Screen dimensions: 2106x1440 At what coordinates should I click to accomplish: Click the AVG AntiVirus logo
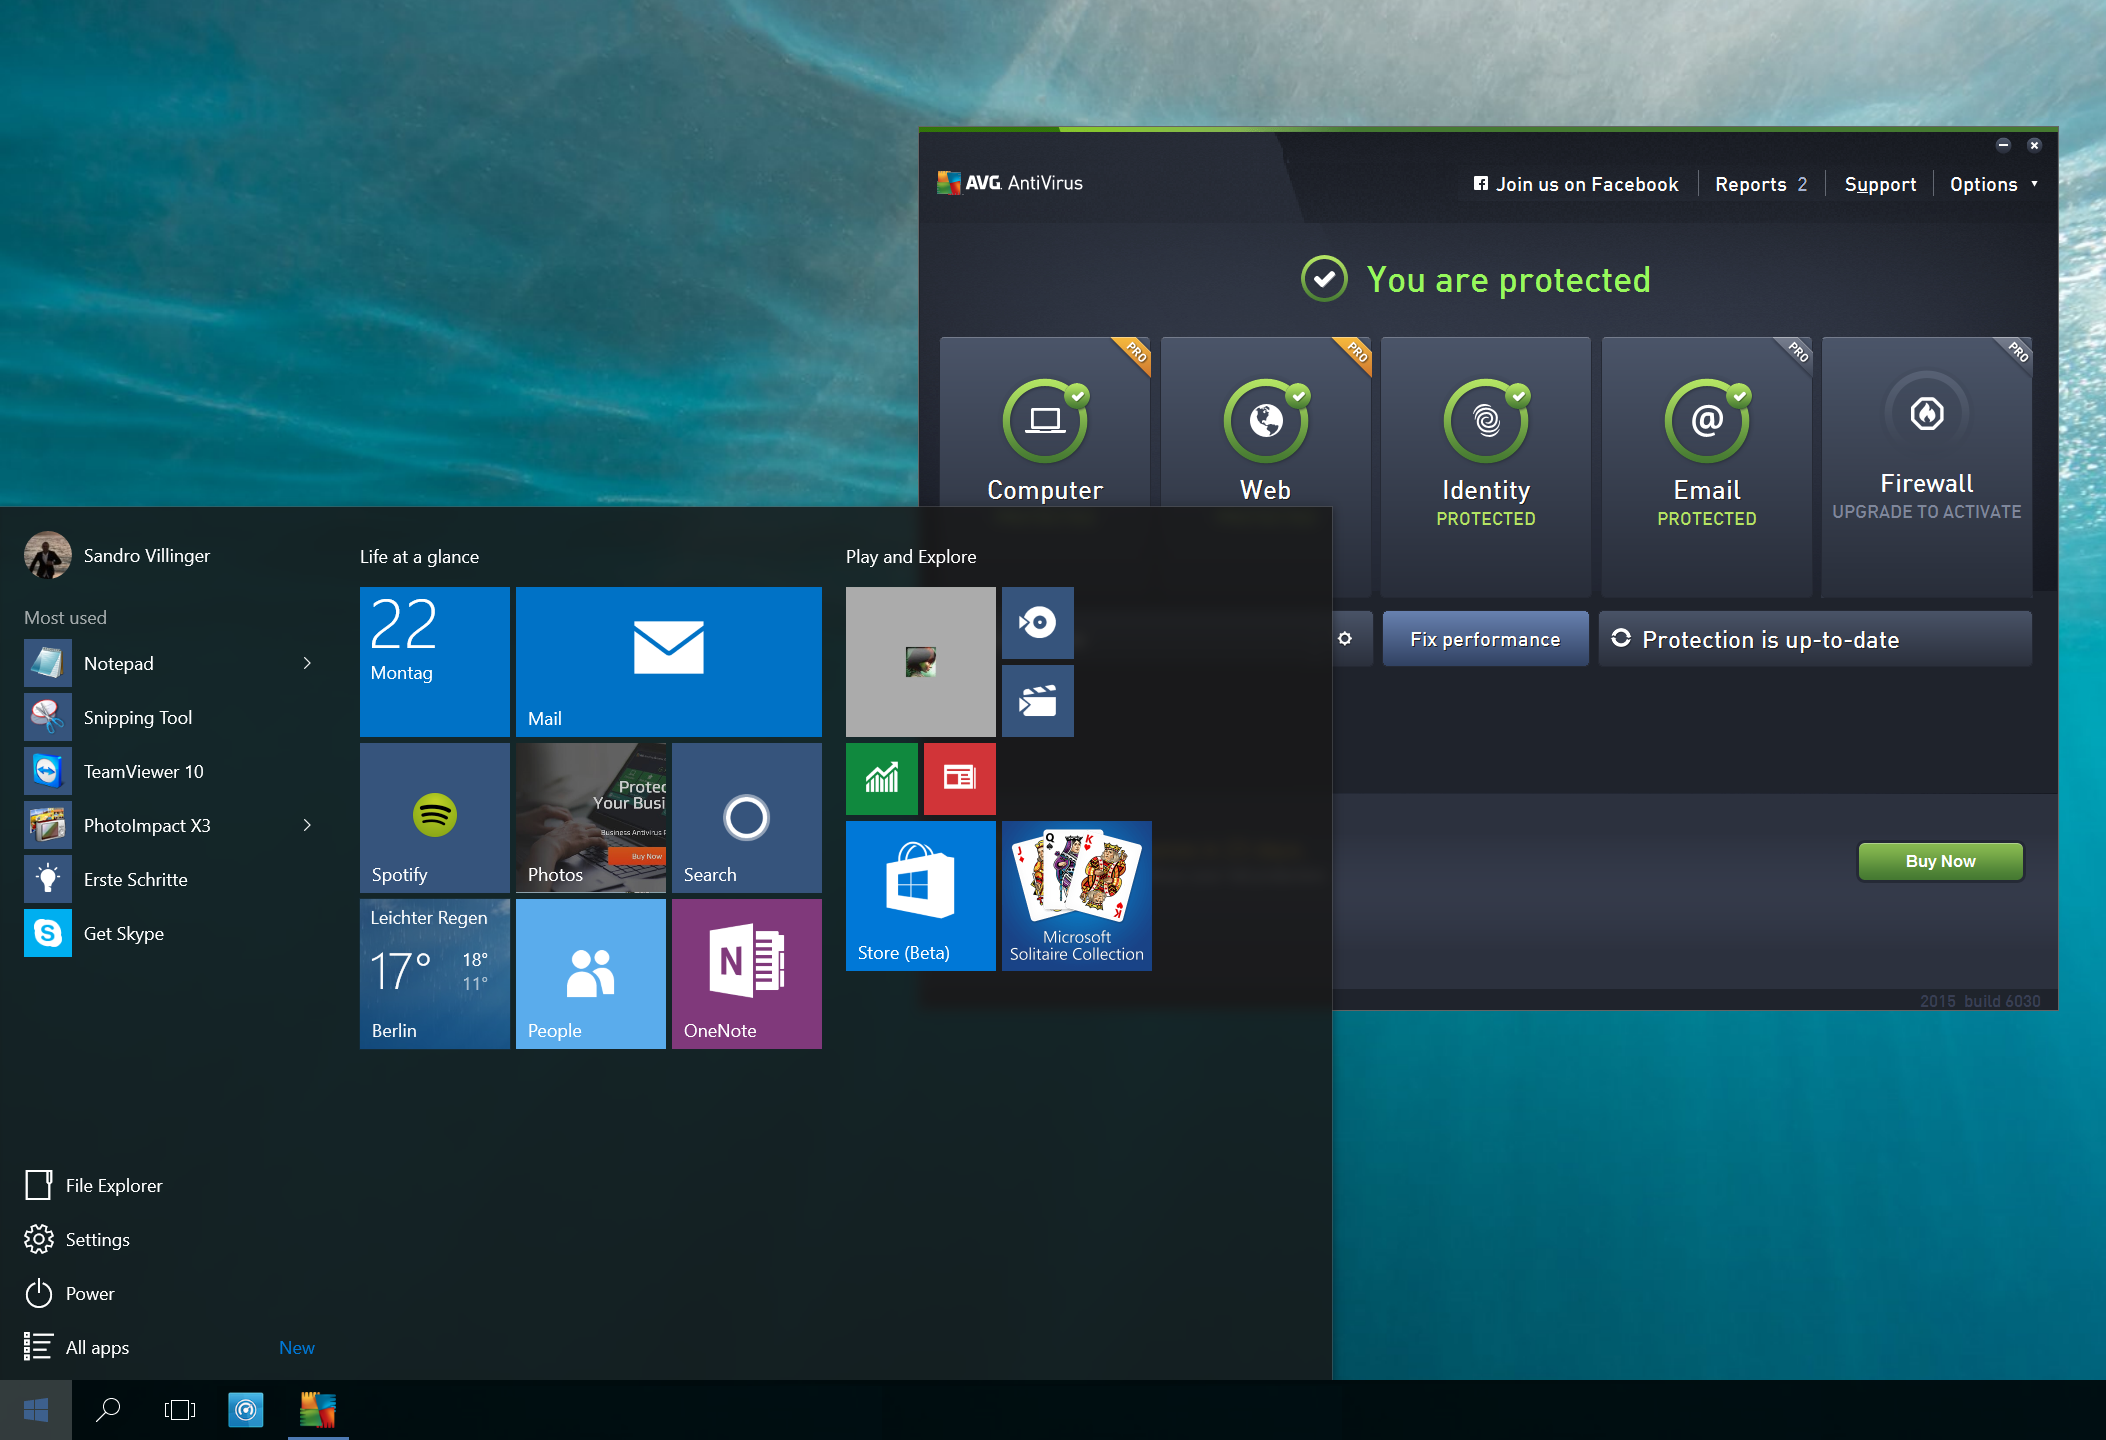[x=1010, y=183]
